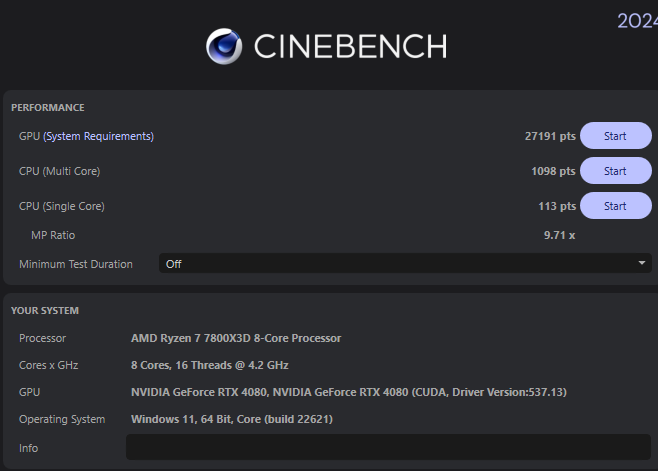Select the NVIDIA GeForce RTX 4080 GPU text
Viewport: 658px width, 471px height.
pyautogui.click(x=349, y=392)
